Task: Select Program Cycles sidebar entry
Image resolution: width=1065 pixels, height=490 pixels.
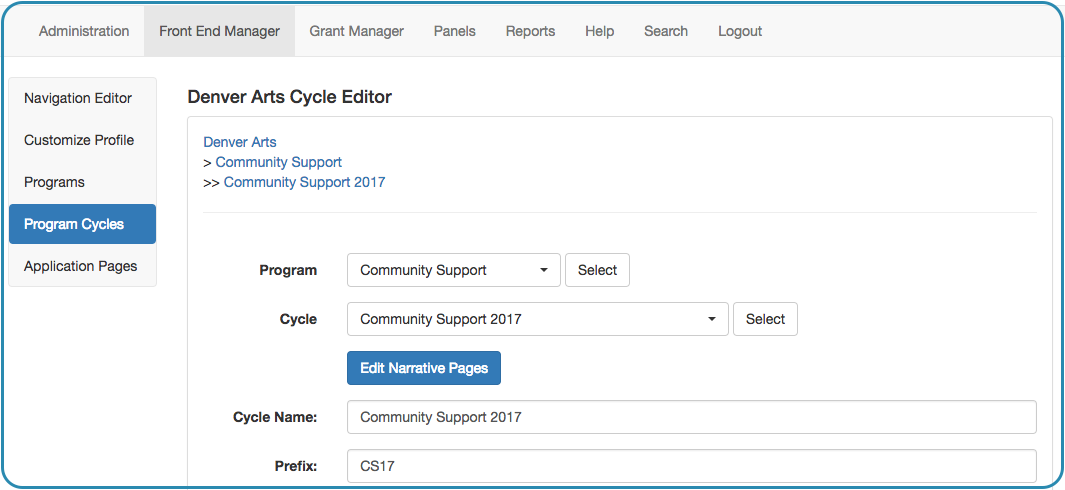Action: point(82,224)
